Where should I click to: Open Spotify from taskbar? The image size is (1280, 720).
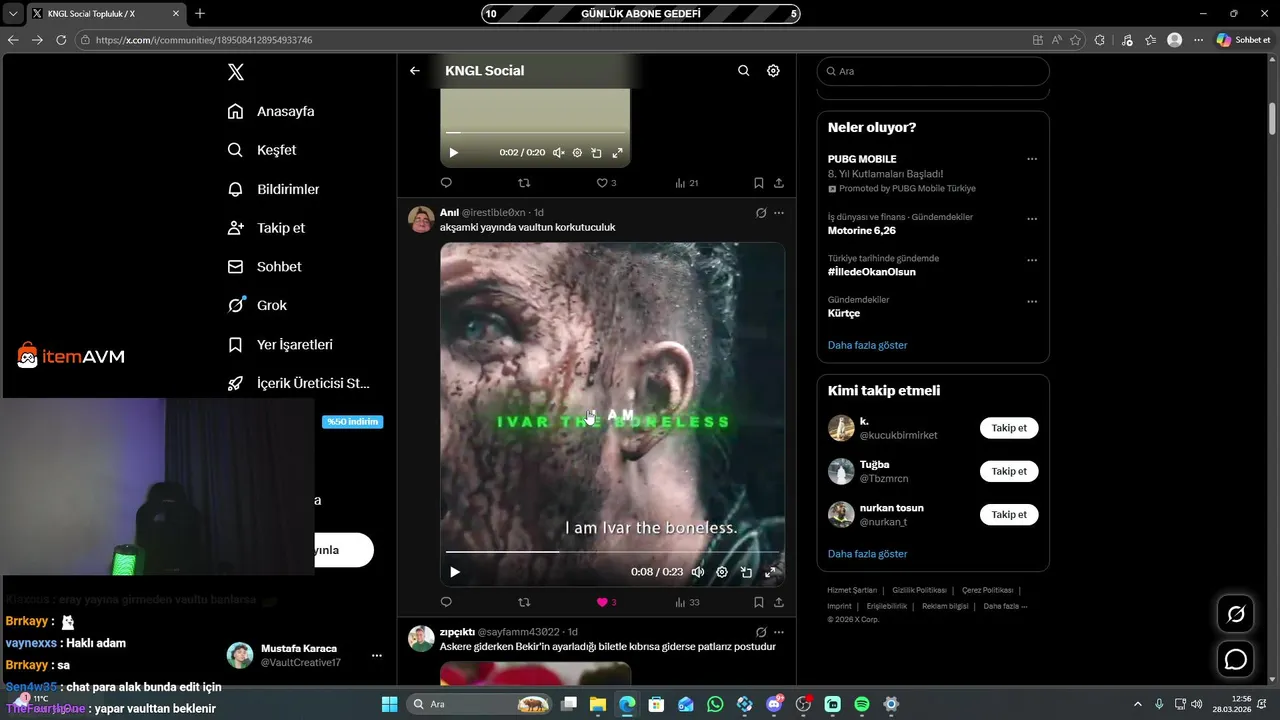pyautogui.click(x=862, y=704)
